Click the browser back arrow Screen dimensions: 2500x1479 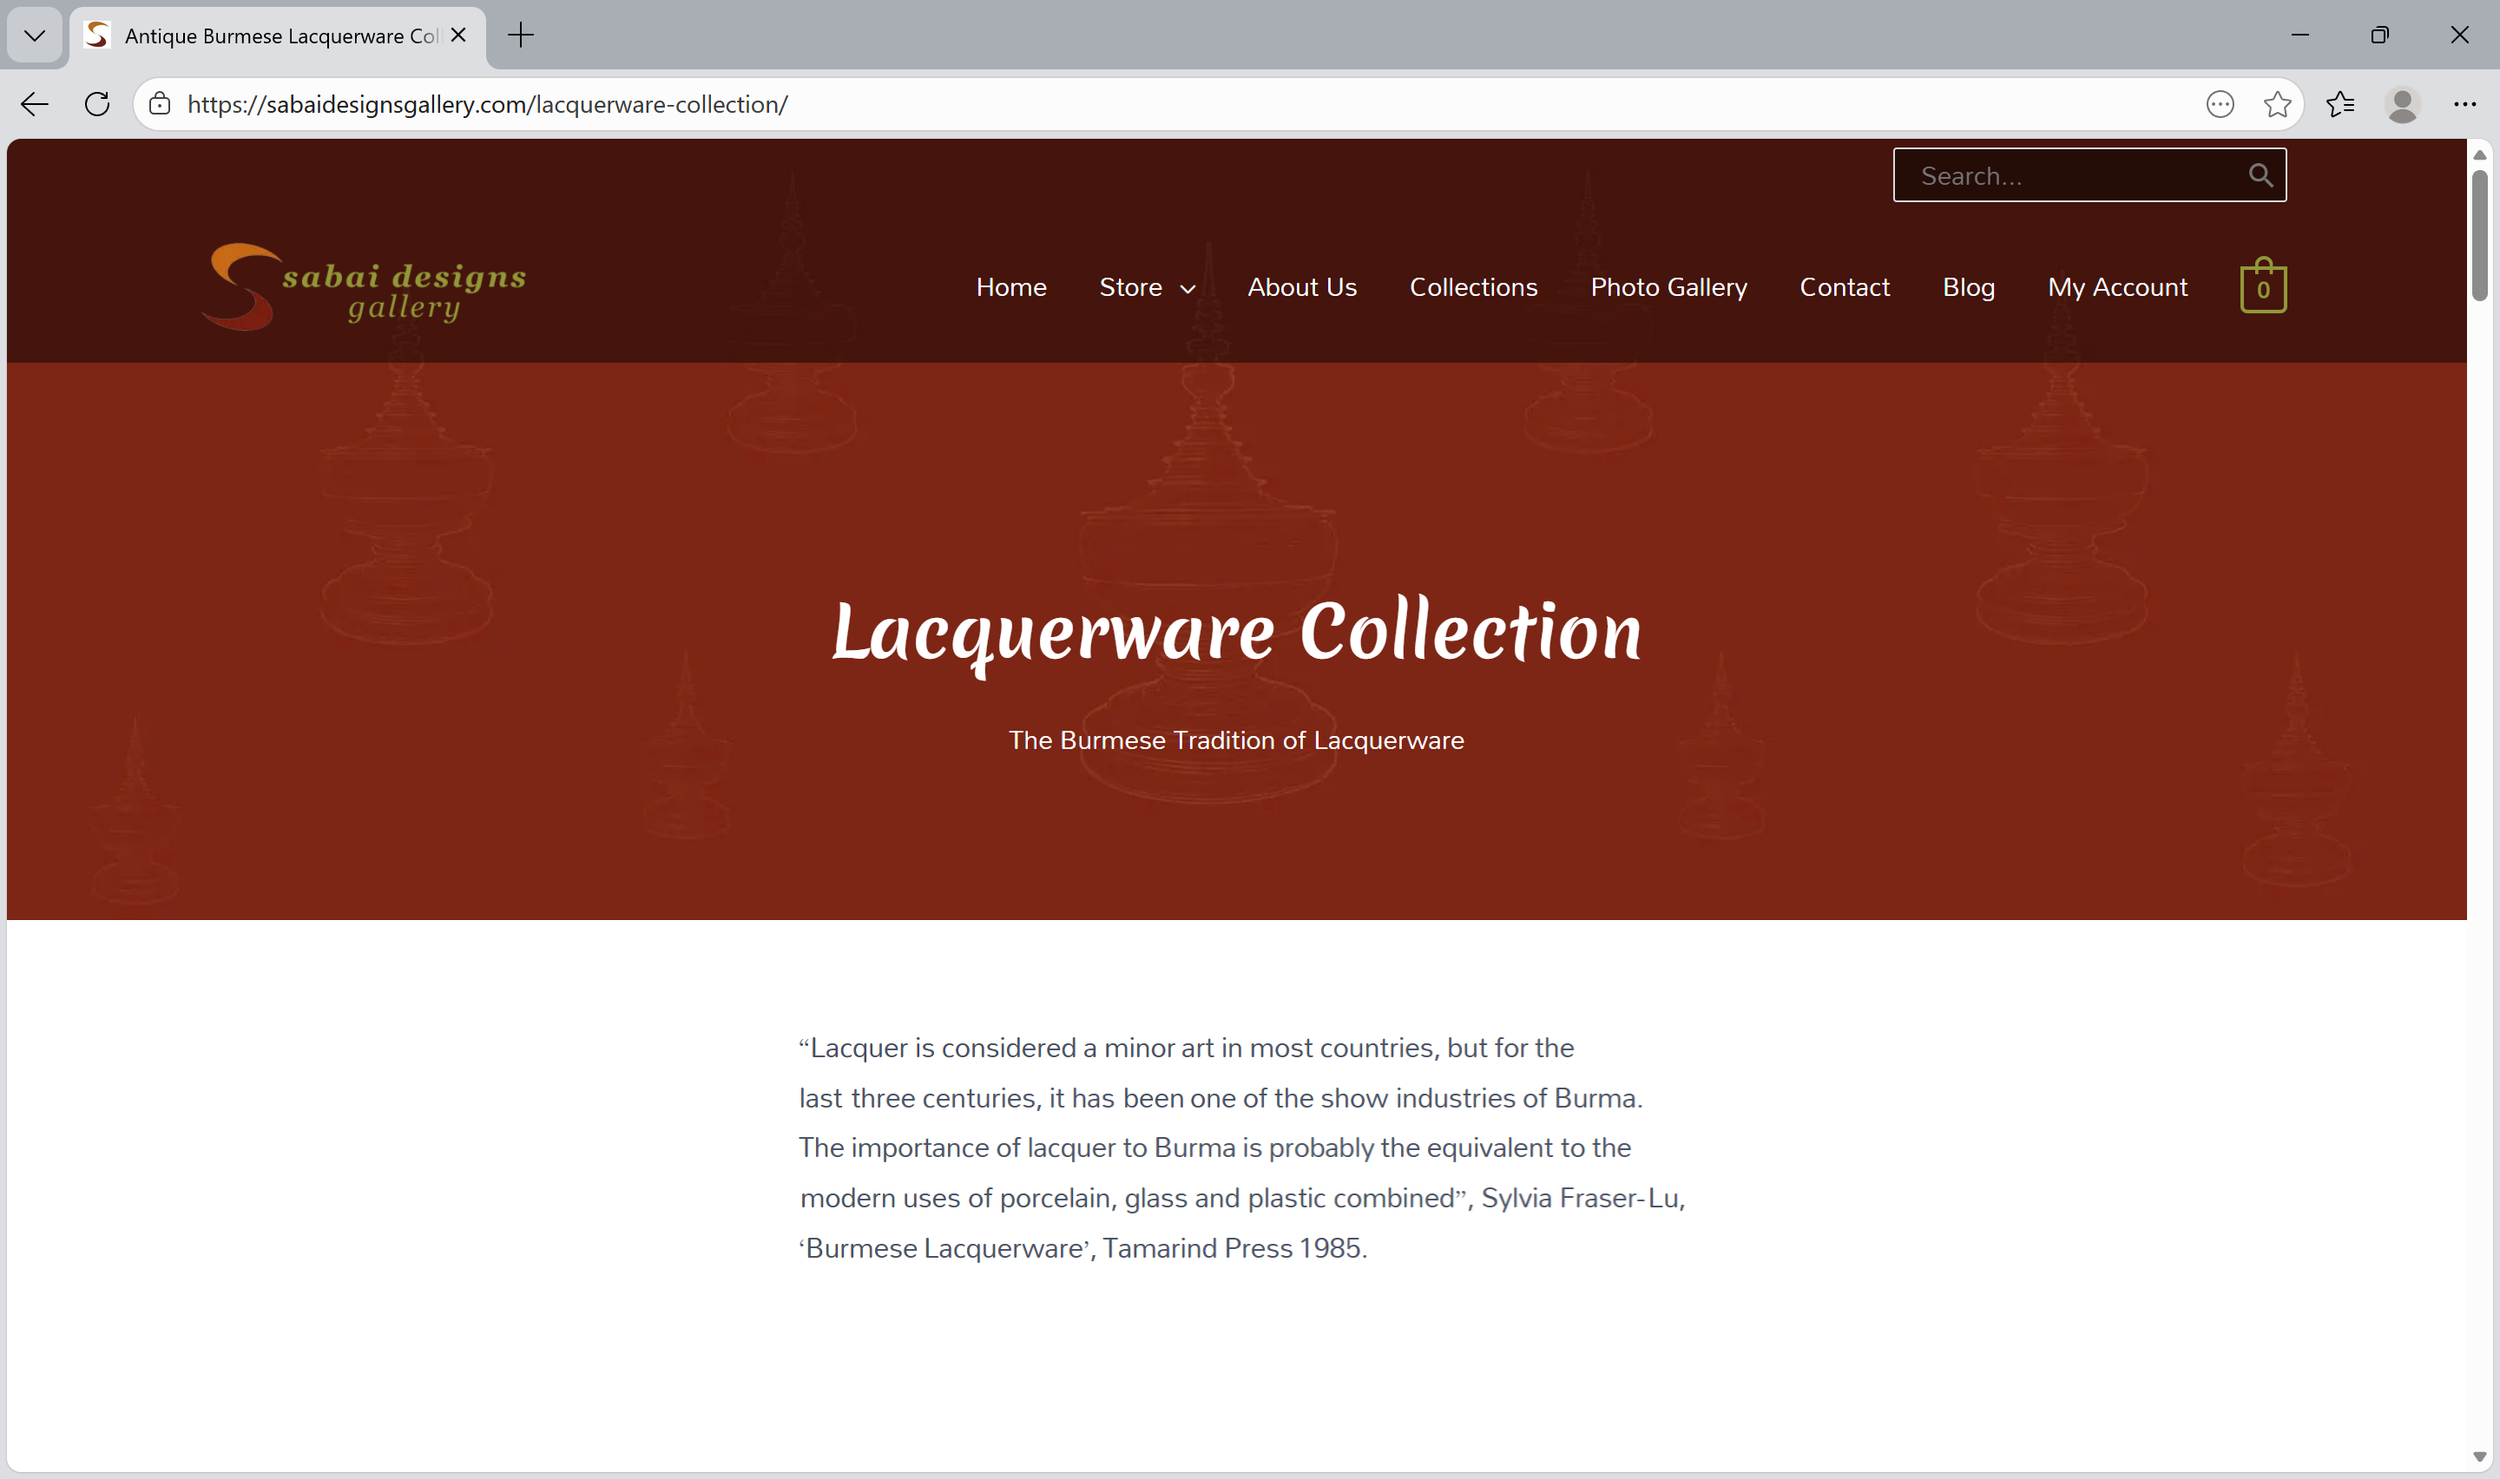click(35, 104)
